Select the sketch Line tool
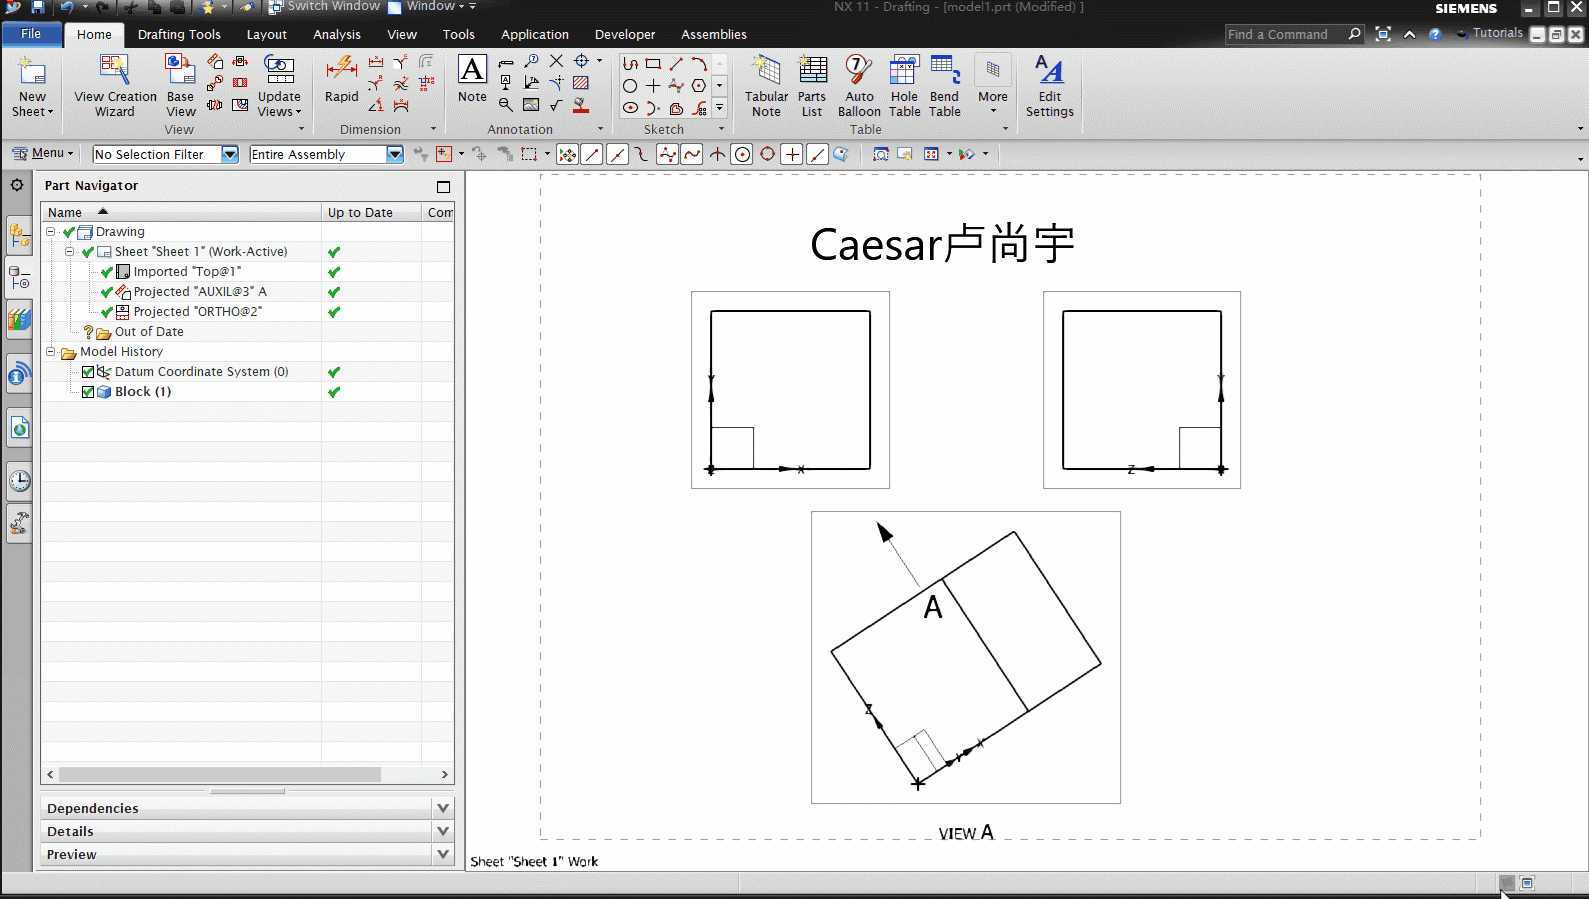 point(676,63)
